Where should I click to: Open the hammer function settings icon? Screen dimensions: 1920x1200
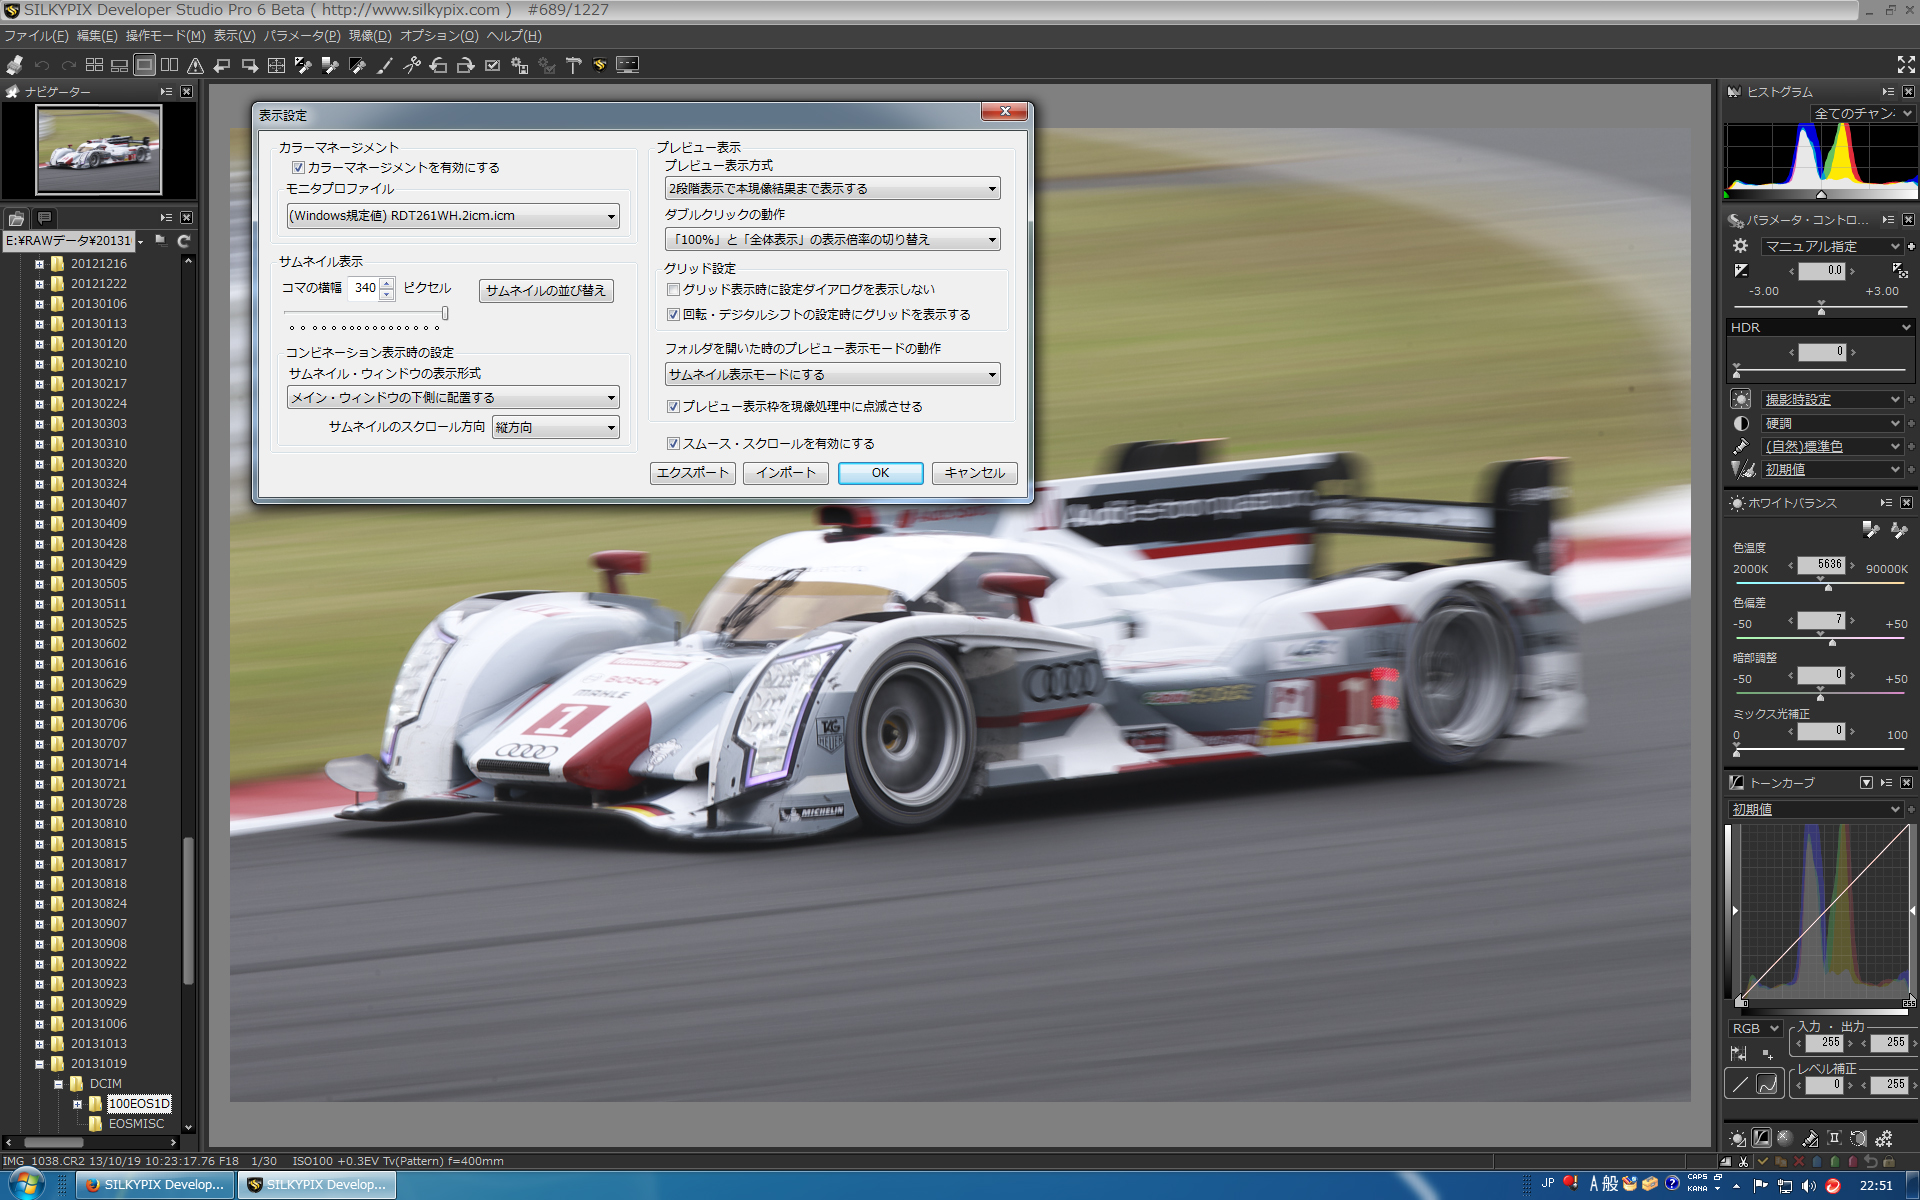click(573, 65)
